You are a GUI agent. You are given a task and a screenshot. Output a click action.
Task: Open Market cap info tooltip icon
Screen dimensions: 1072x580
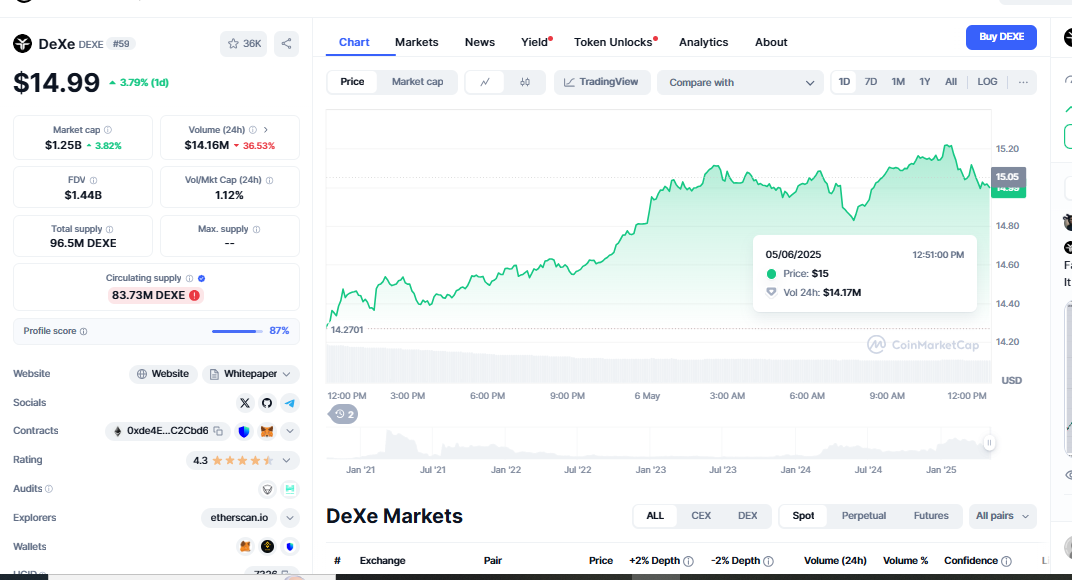pos(108,130)
